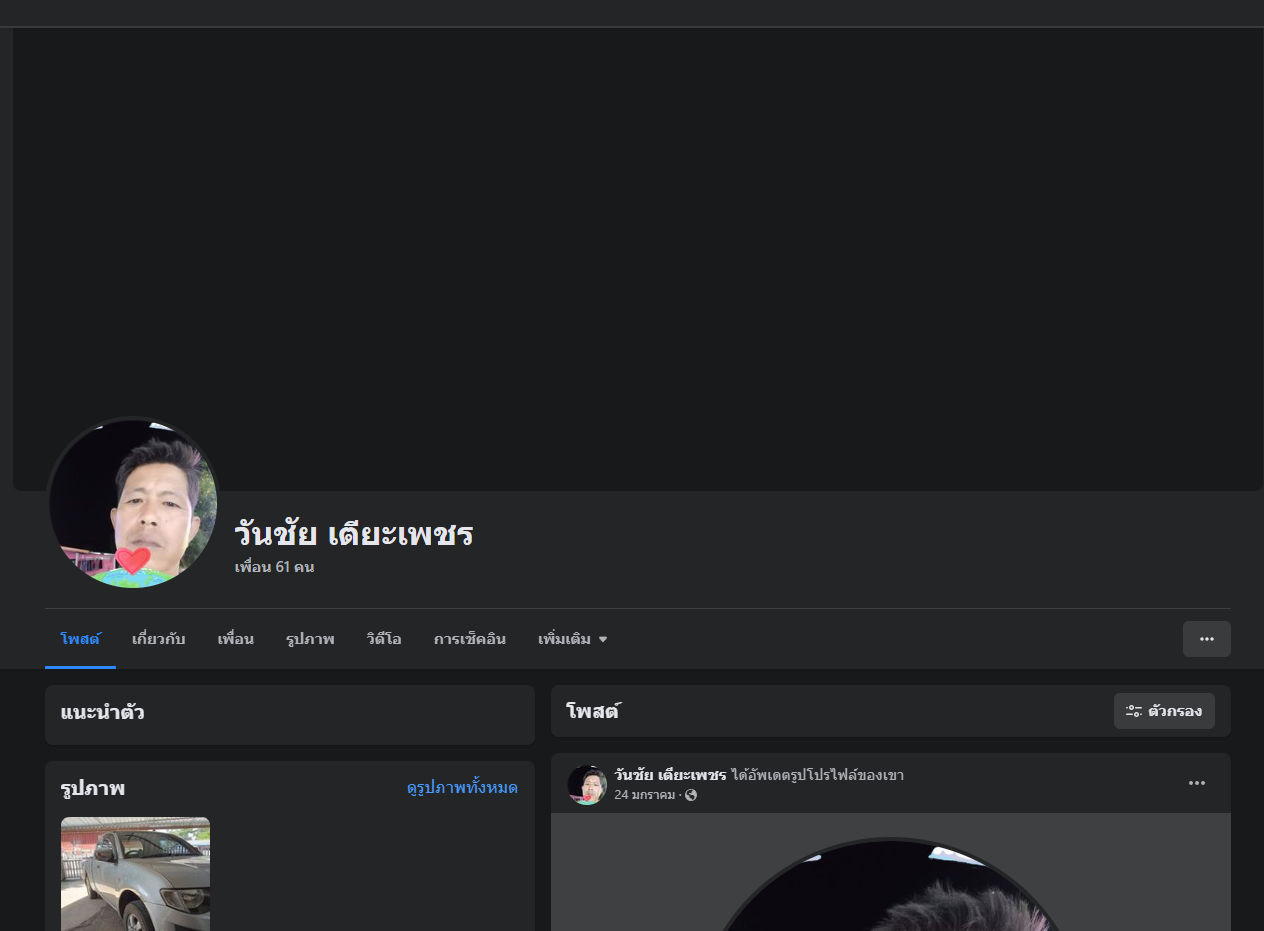
Task: Click the รูปภาพ photos card heading
Action: pos(92,788)
